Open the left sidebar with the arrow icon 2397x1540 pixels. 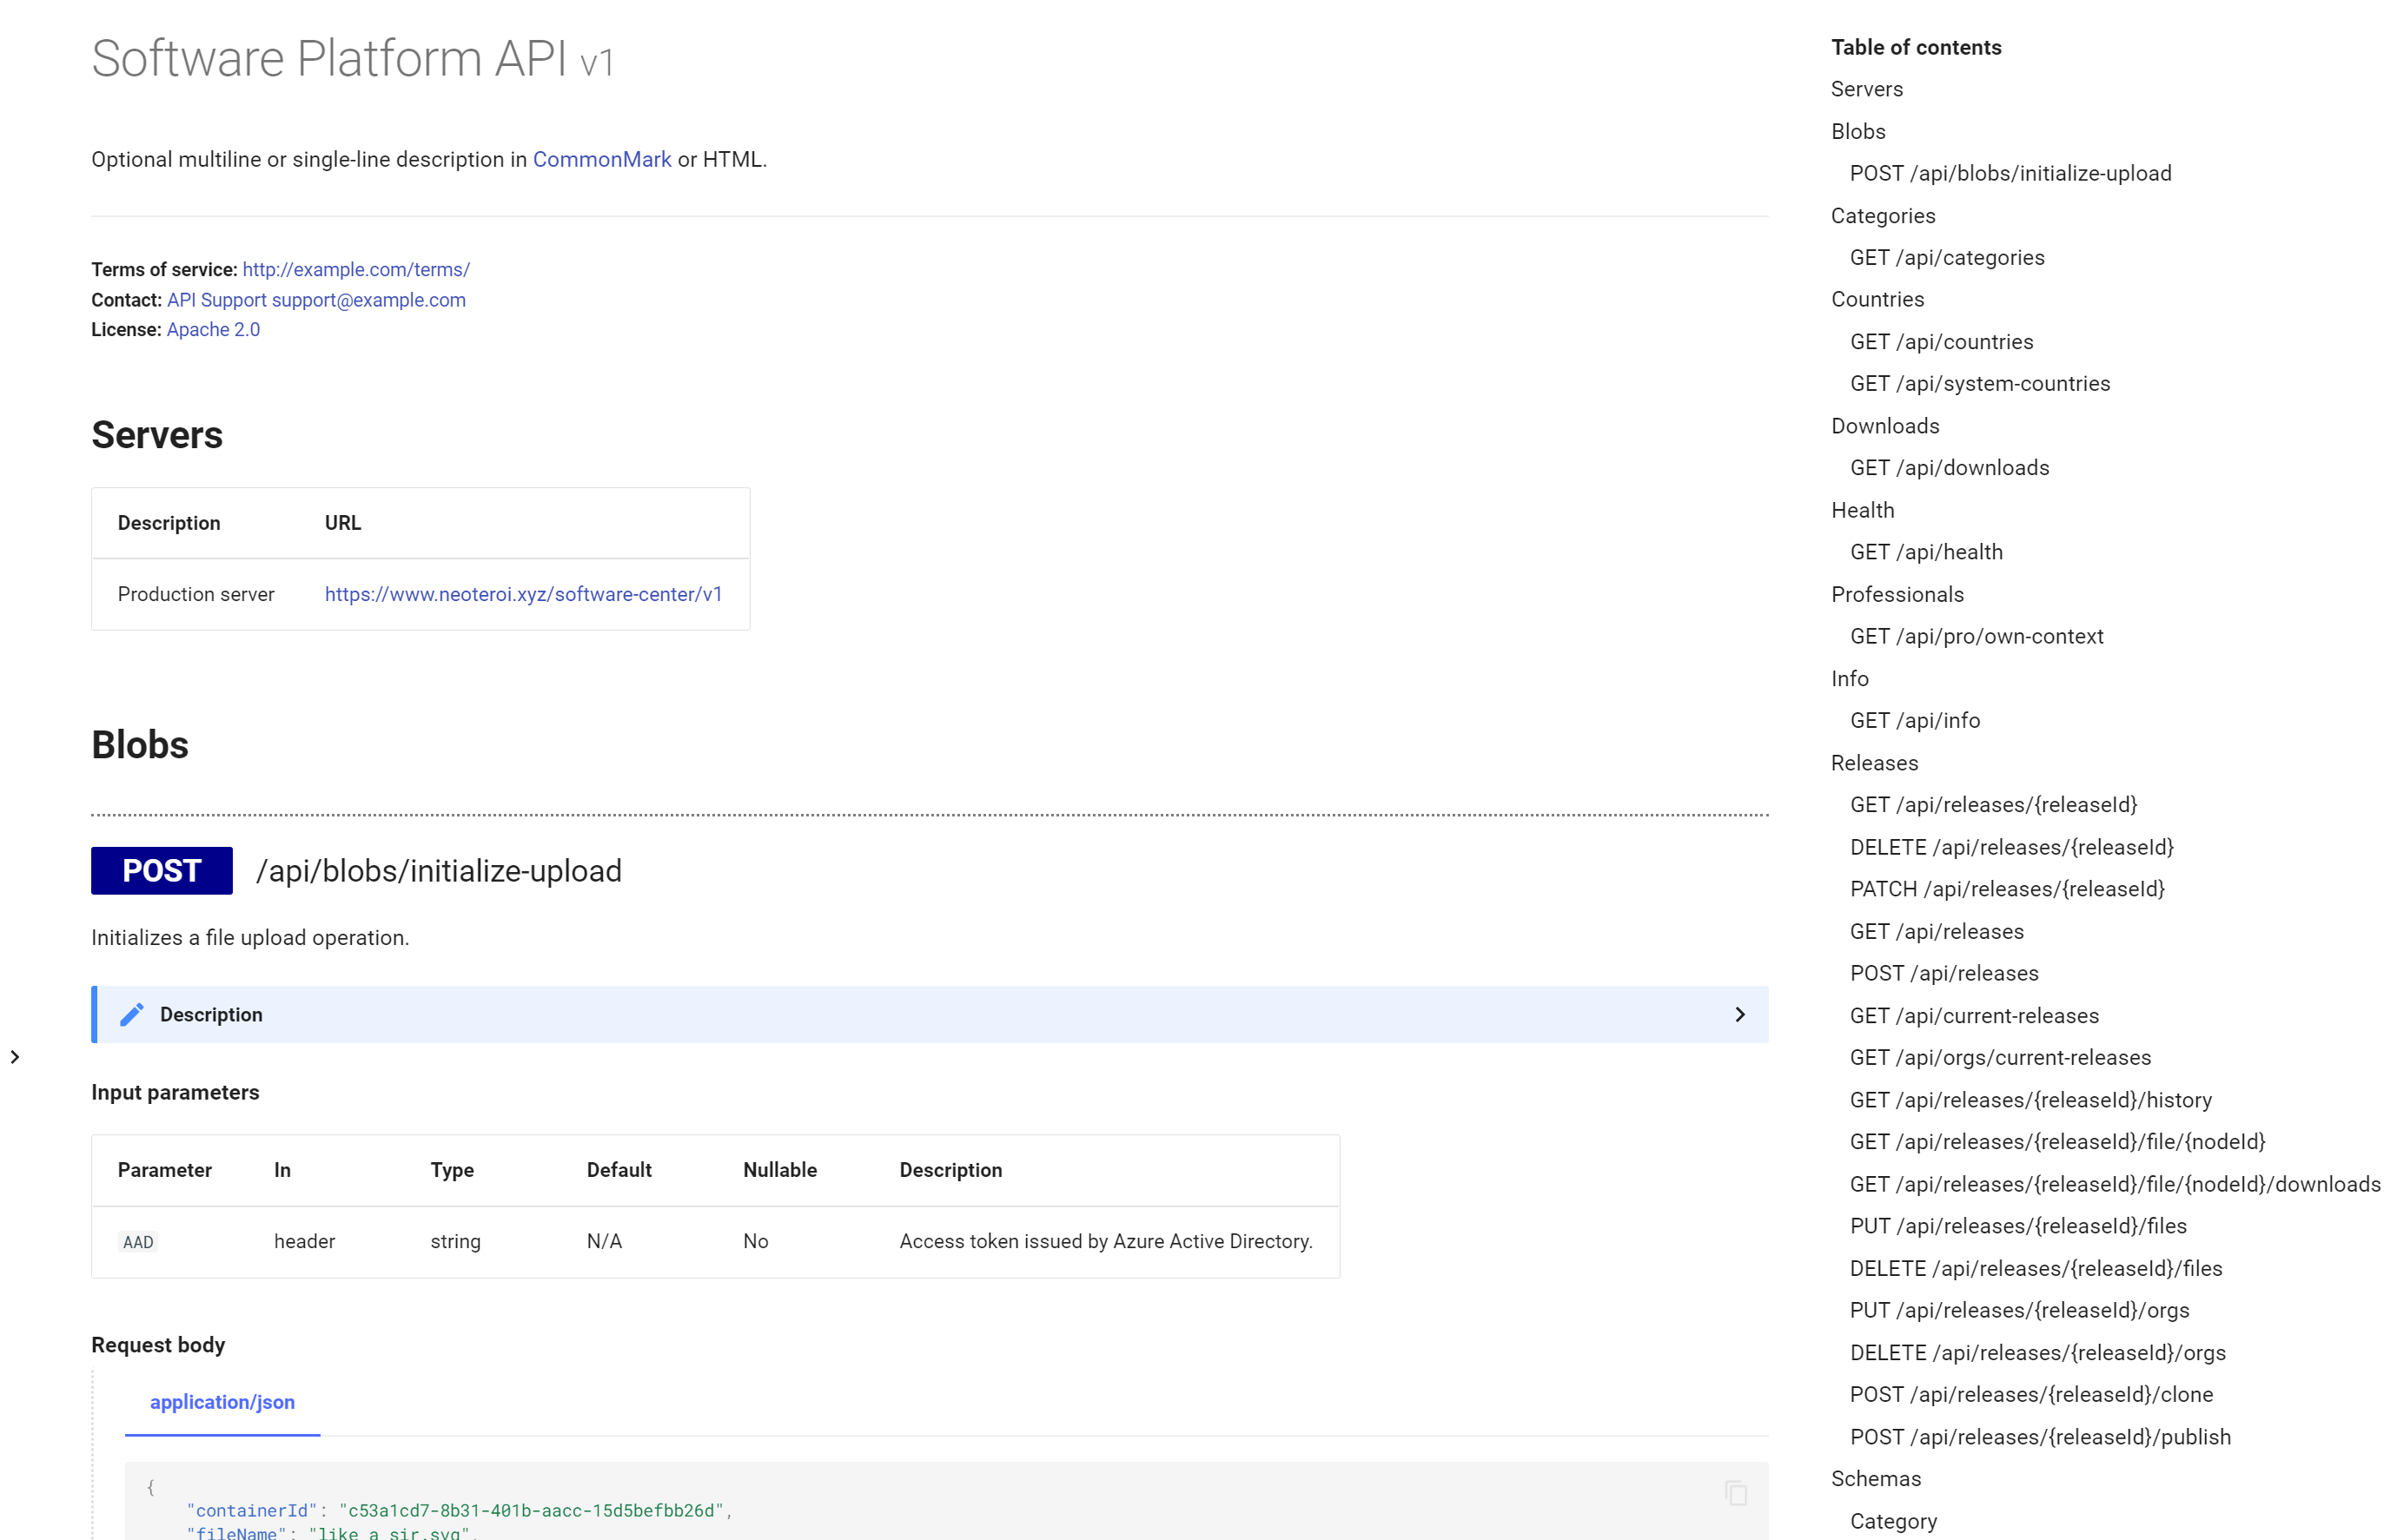coord(15,1056)
